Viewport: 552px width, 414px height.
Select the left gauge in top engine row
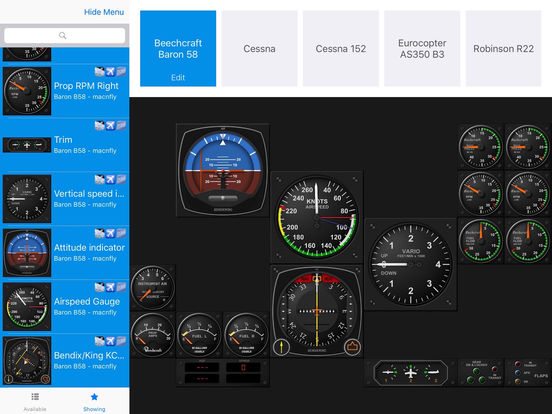tap(481, 146)
